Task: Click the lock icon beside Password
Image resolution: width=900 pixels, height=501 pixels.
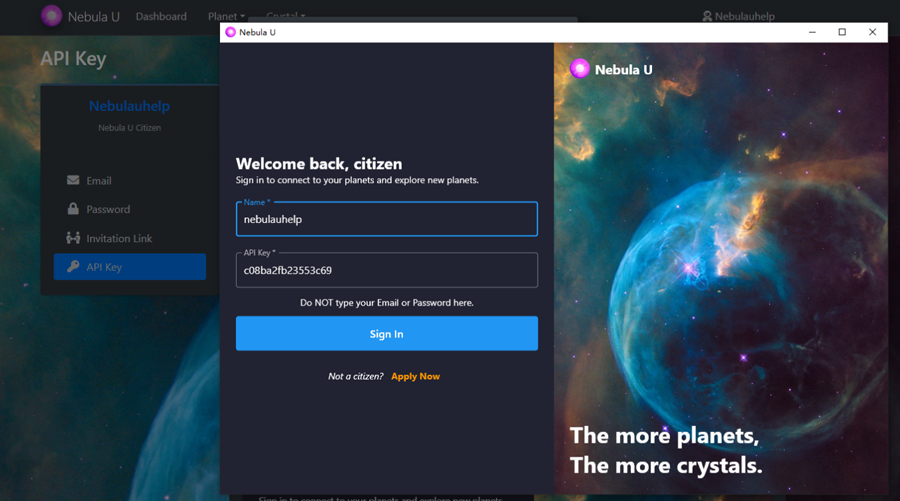Action: click(73, 208)
